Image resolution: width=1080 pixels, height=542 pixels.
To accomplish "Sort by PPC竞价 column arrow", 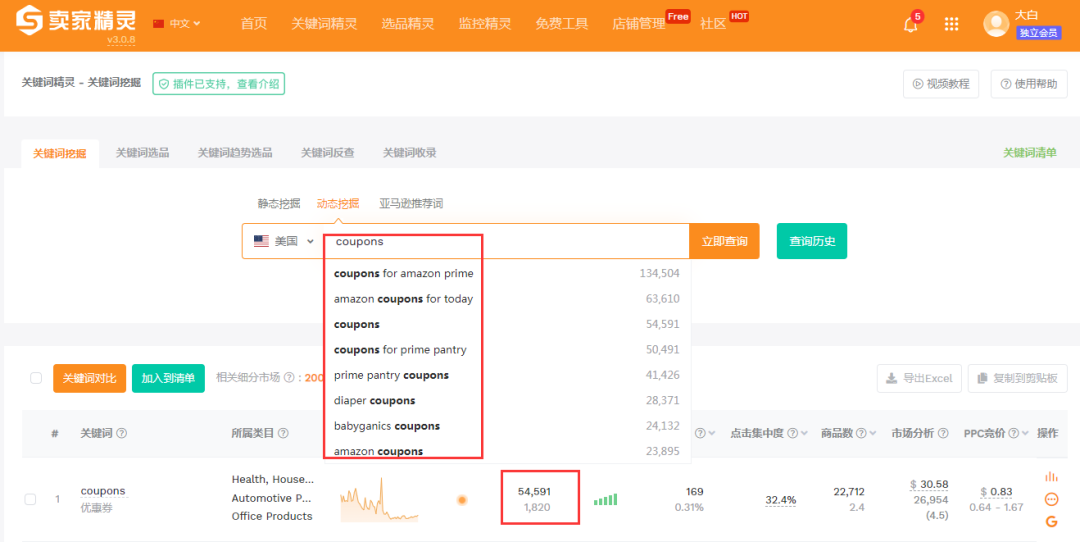I will (x=1025, y=433).
